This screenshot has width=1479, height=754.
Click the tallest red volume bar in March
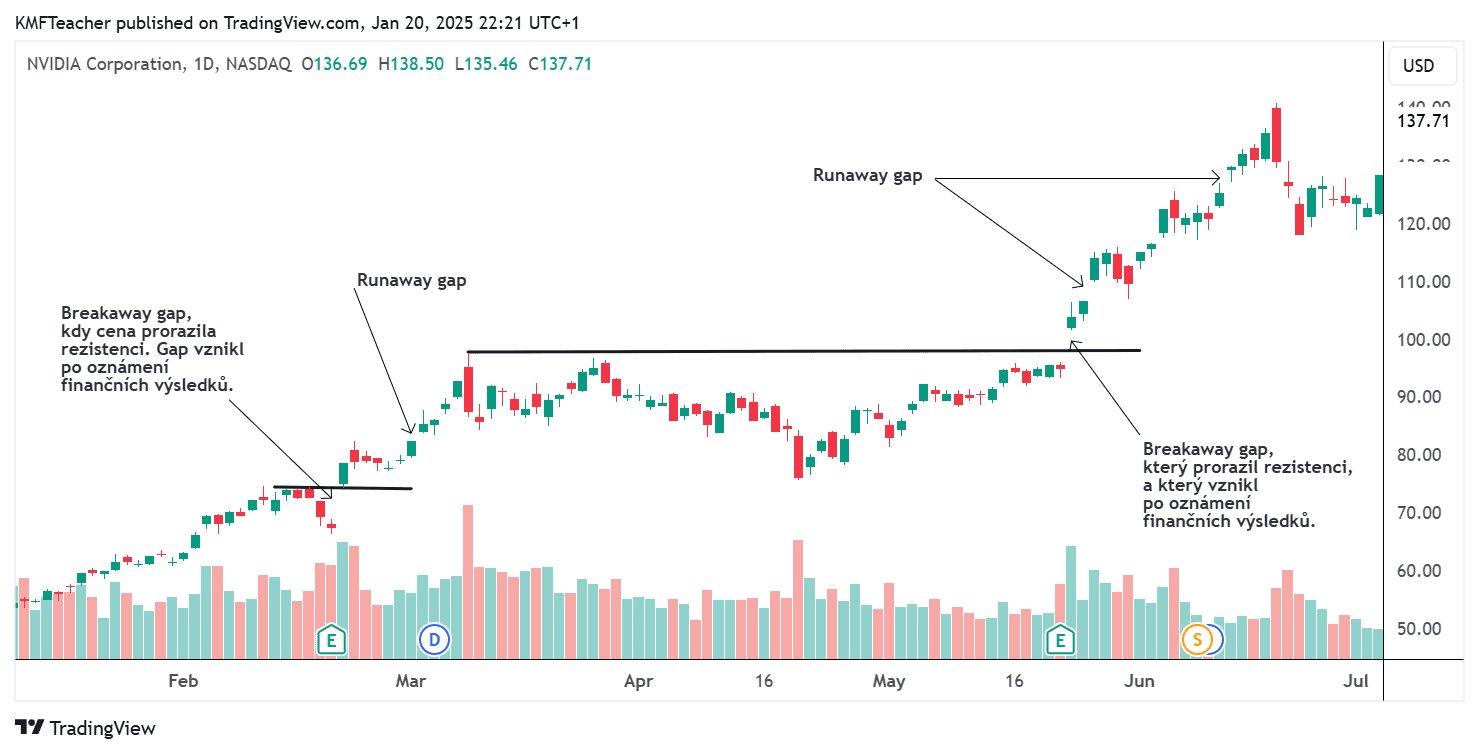click(x=467, y=580)
